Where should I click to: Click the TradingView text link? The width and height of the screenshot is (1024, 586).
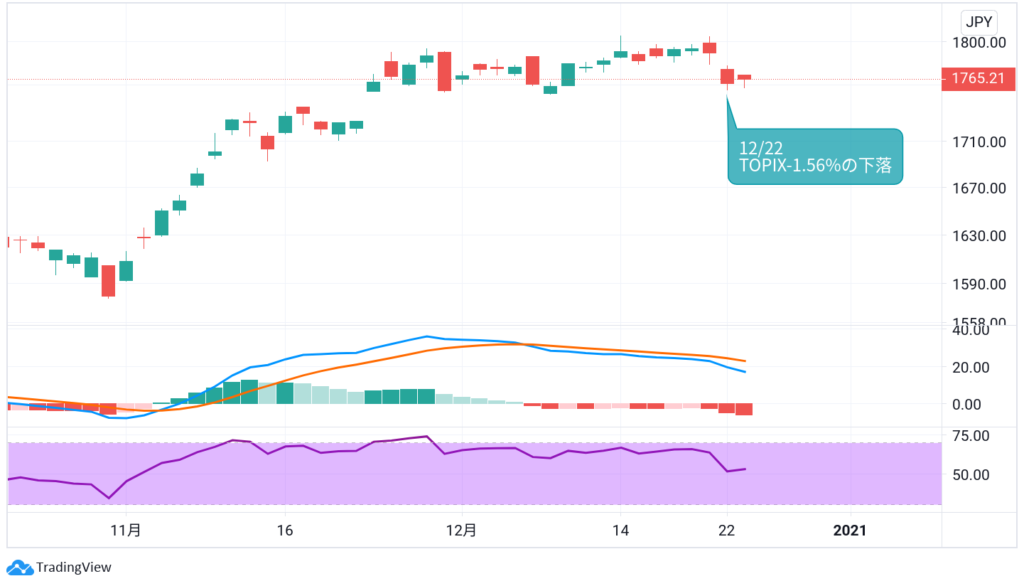coord(73,568)
